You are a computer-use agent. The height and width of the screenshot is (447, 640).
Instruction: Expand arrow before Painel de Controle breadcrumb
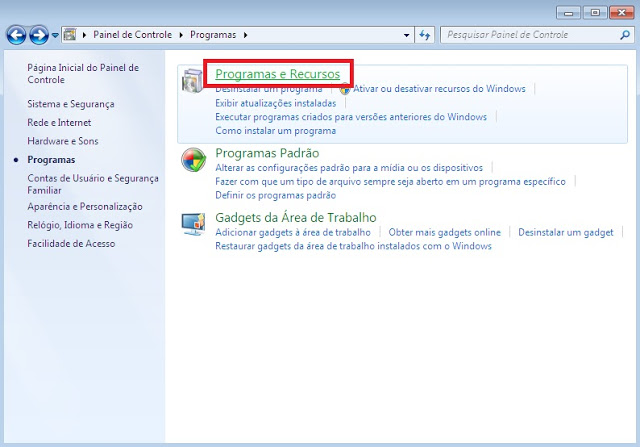[84, 35]
